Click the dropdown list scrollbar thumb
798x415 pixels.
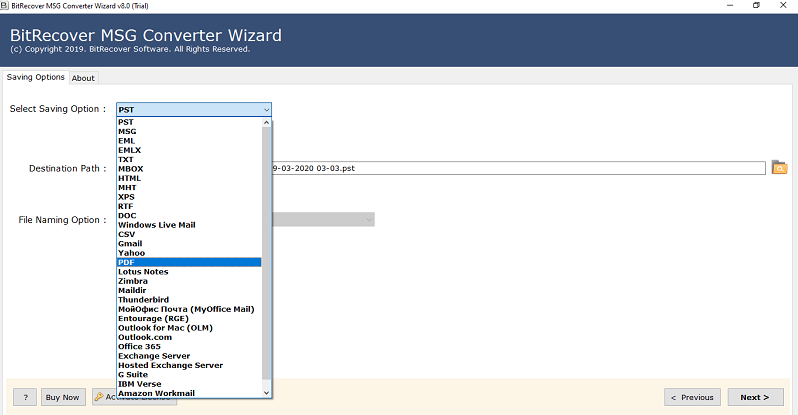pyautogui.click(x=266, y=253)
